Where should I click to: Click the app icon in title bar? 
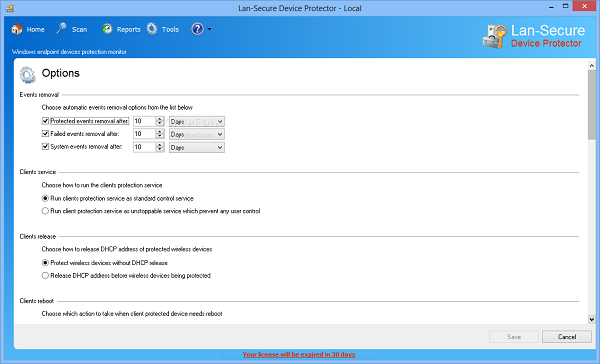[x=10, y=8]
